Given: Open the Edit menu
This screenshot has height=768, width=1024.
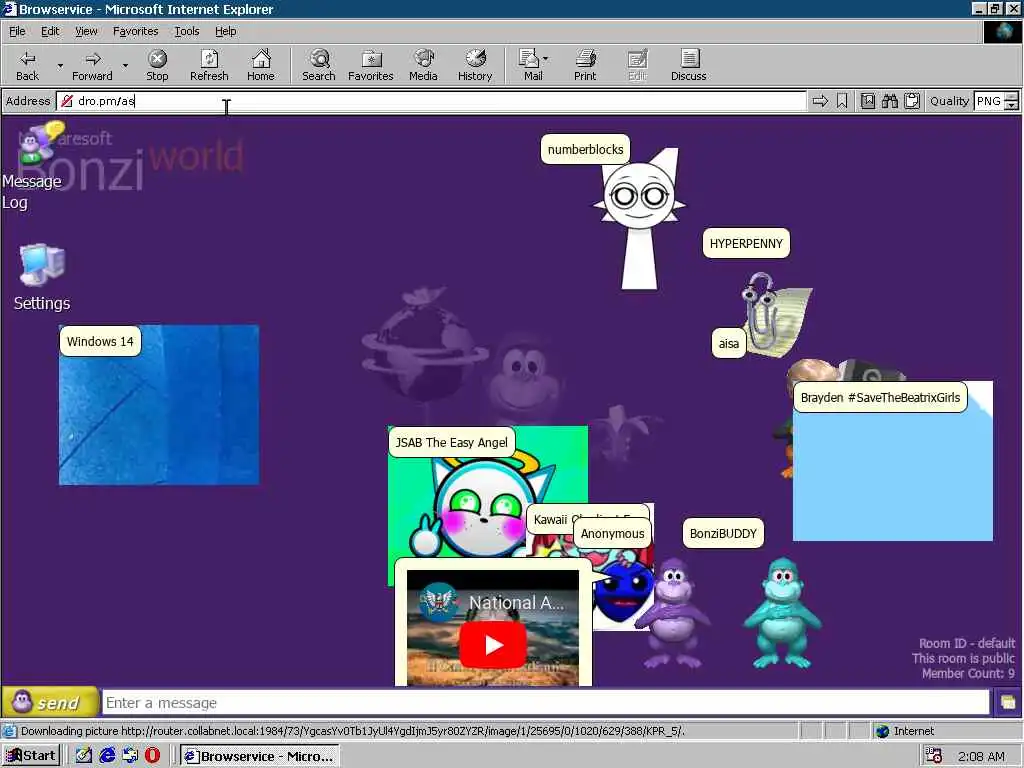Looking at the screenshot, I should (50, 31).
